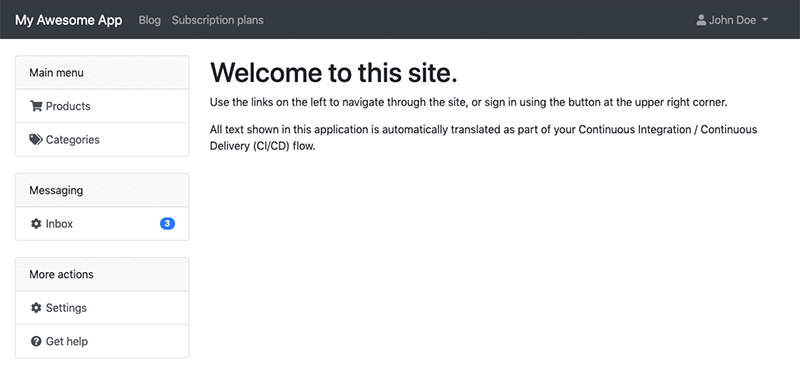Click the paragraph mentioning Continuous Integration

coord(483,138)
